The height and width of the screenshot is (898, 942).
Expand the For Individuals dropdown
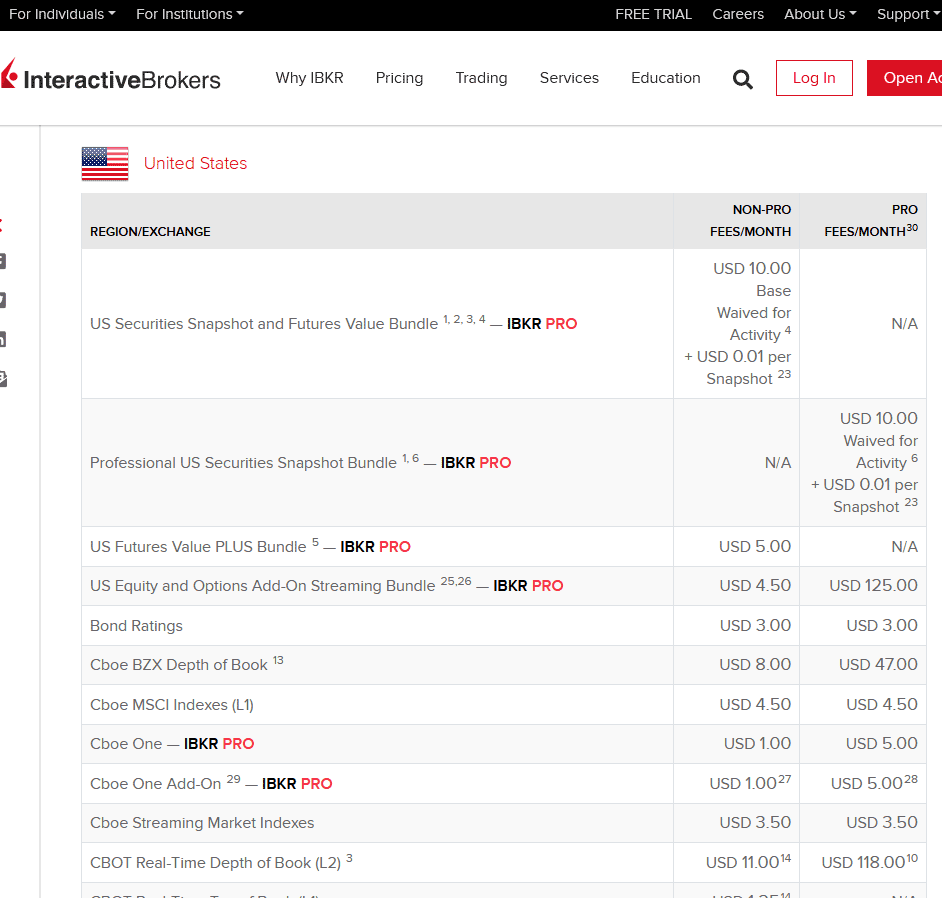point(62,14)
